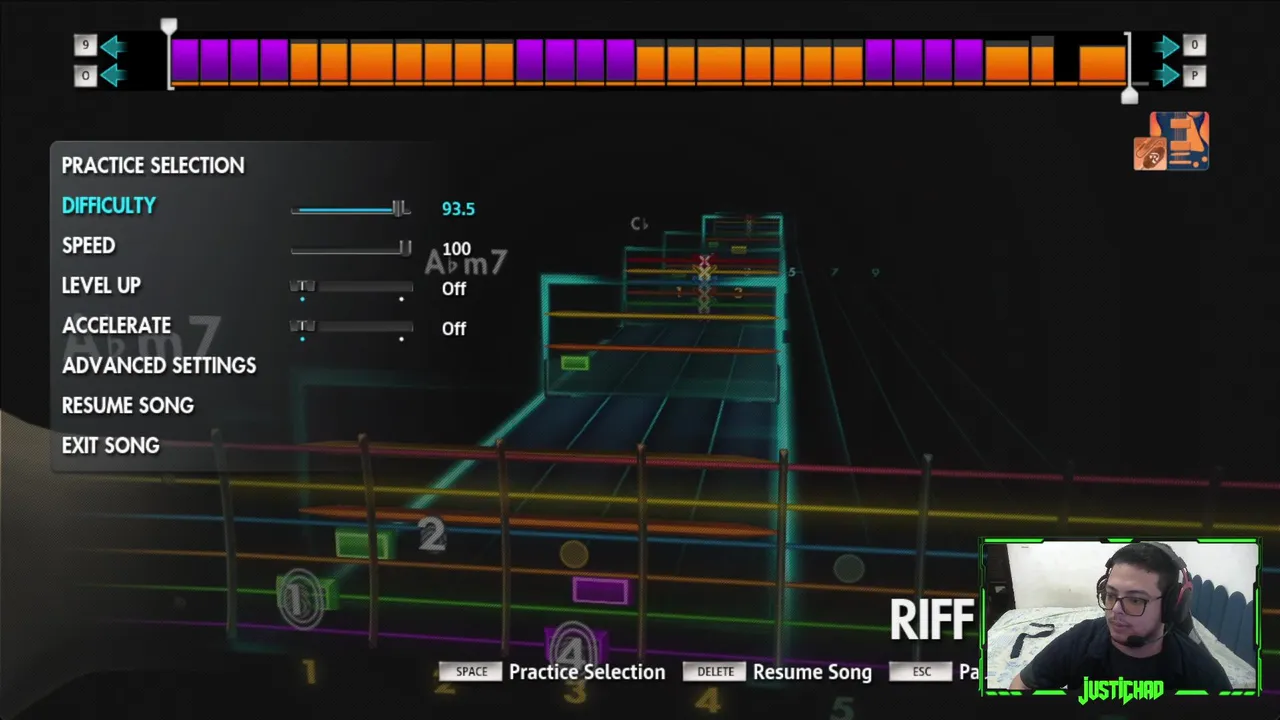Adjust the Speed slider
The image size is (1280, 720).
coord(351,249)
